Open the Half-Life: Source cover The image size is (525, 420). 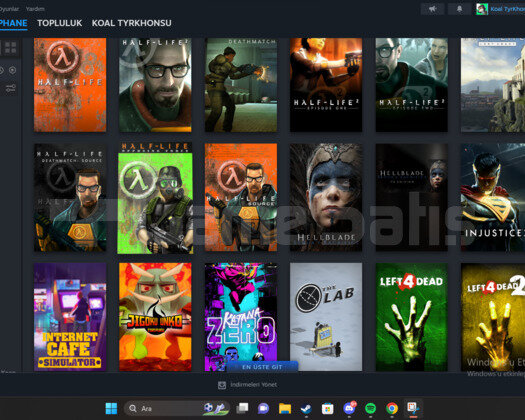click(241, 197)
